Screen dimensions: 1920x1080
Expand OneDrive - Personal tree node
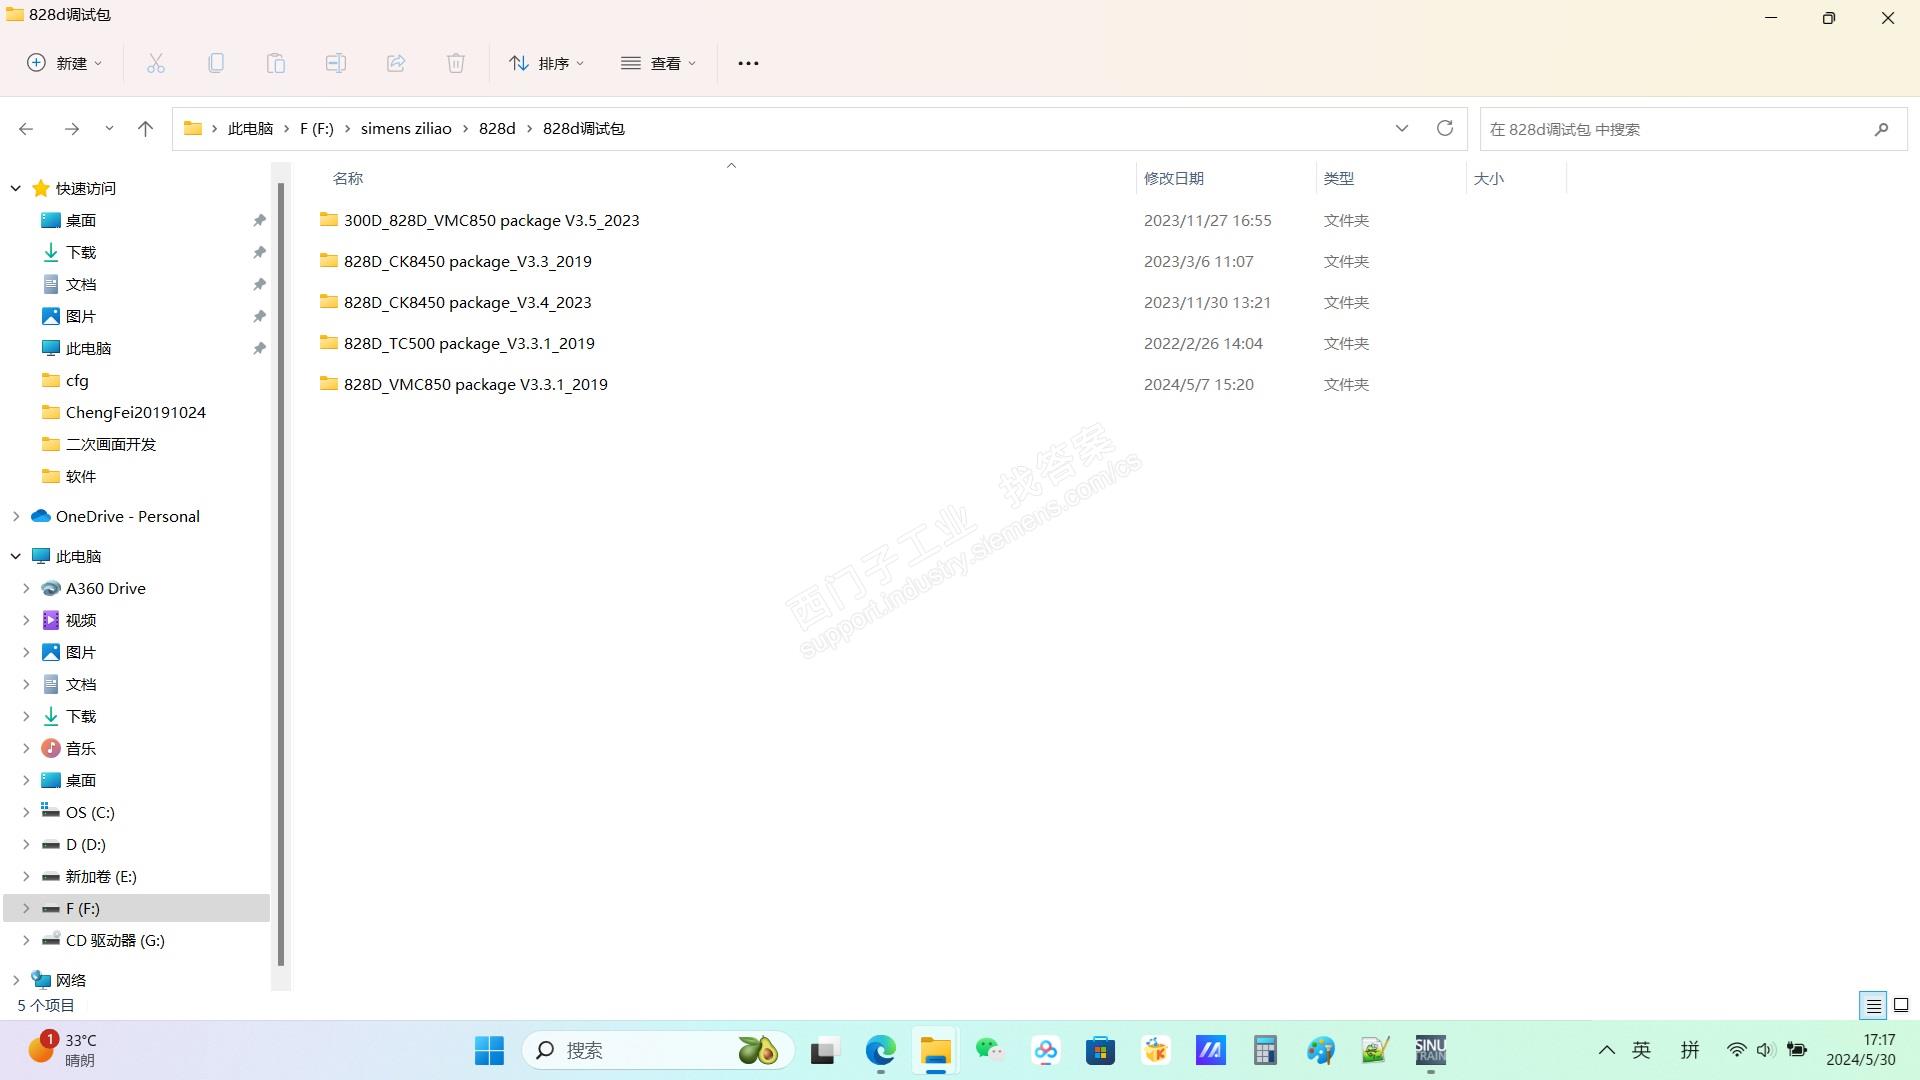[16, 516]
